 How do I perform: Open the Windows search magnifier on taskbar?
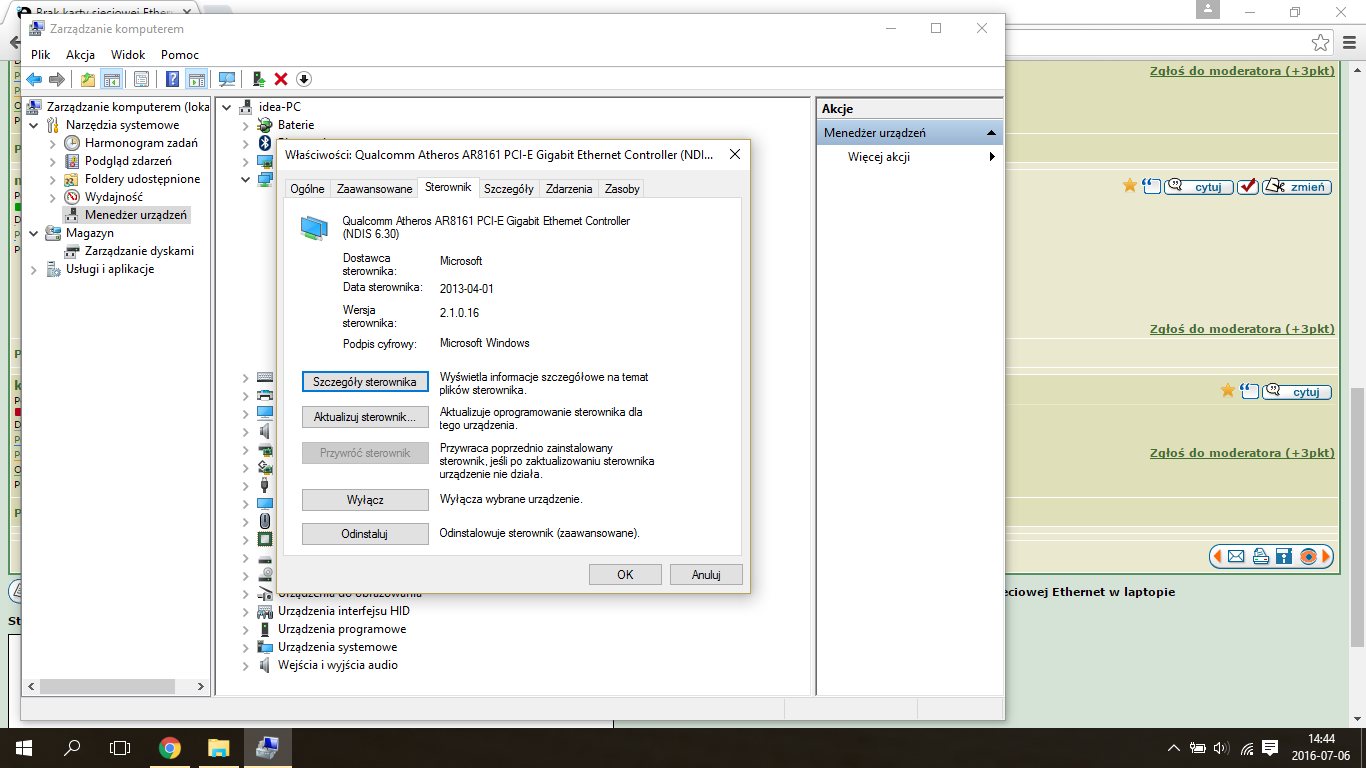[x=72, y=748]
